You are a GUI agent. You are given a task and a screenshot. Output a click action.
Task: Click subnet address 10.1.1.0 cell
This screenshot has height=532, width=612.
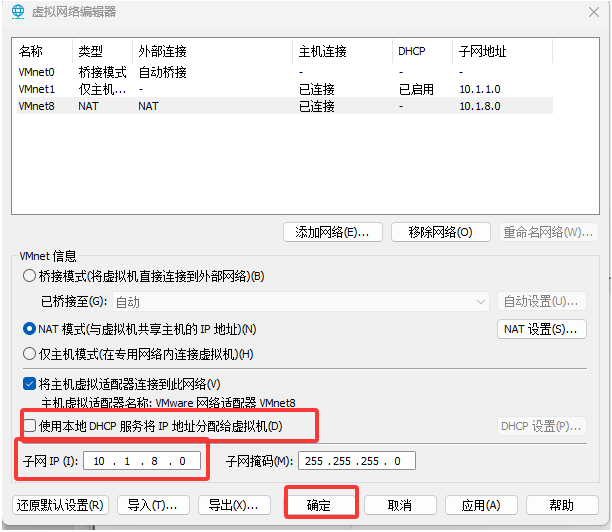[480, 89]
